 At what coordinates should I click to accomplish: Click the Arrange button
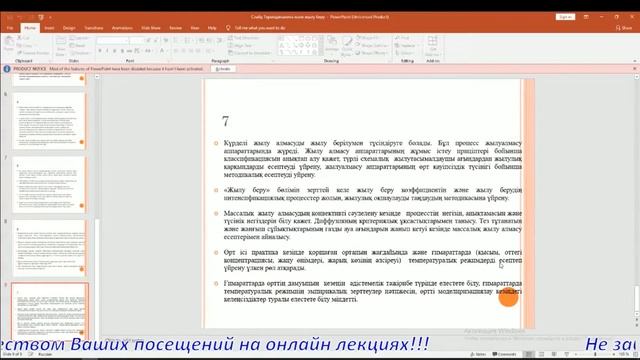[332, 45]
